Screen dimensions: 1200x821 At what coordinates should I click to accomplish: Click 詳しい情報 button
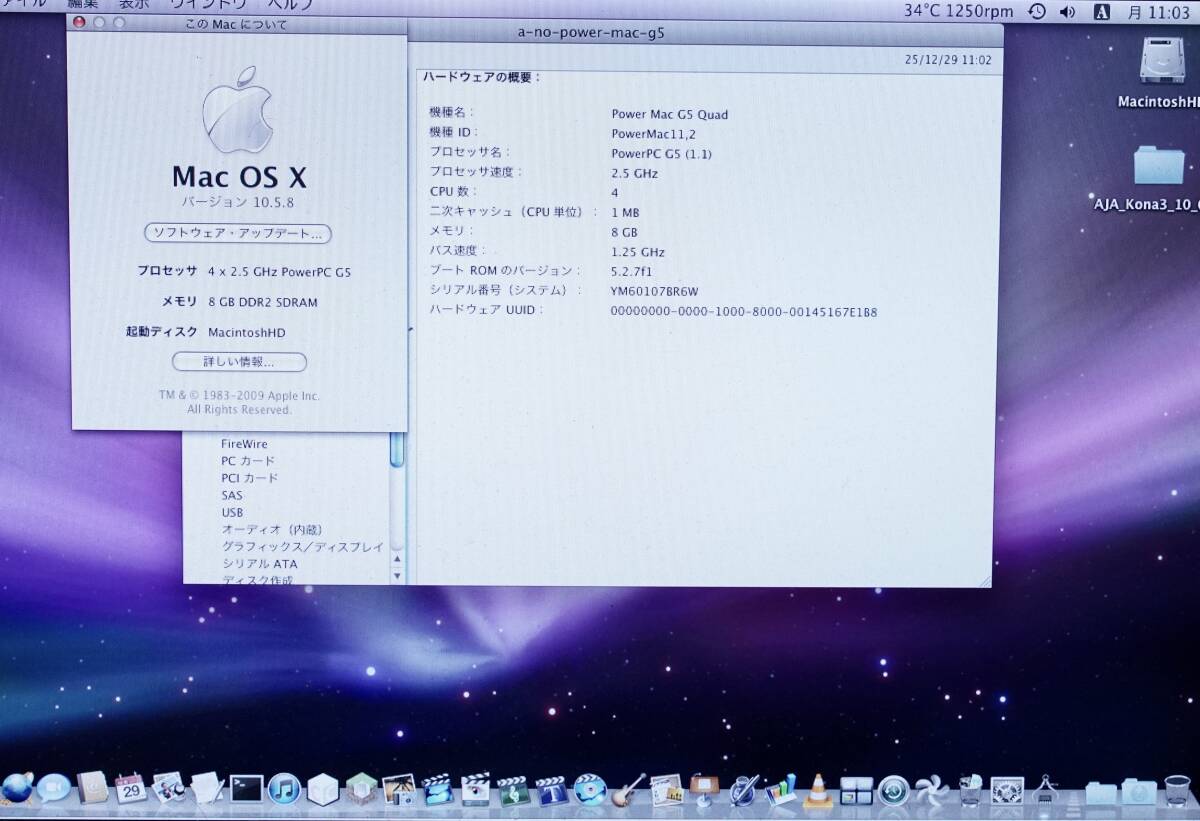(x=239, y=362)
